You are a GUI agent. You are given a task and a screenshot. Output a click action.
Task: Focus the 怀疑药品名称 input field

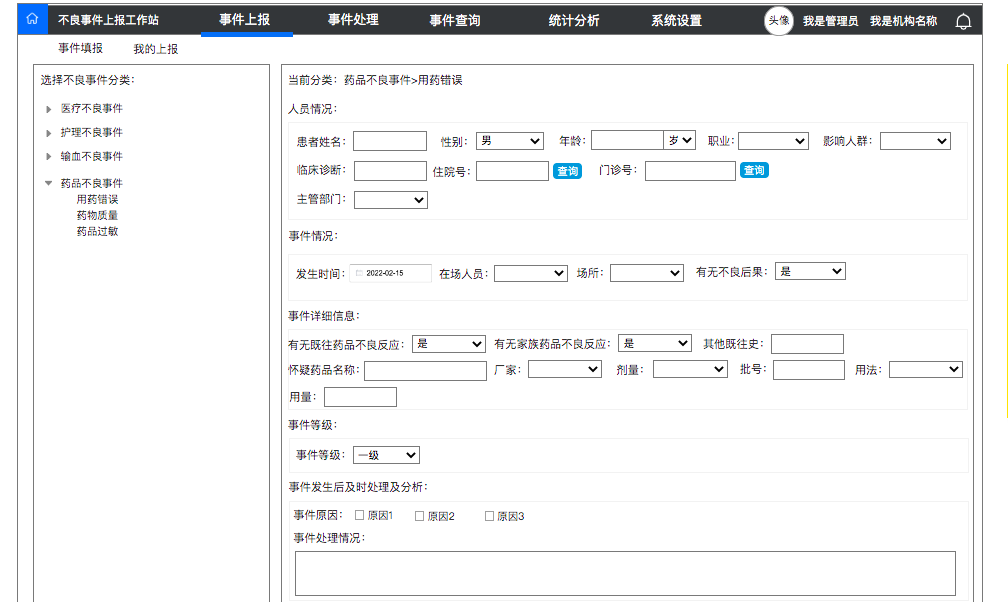tap(426, 371)
